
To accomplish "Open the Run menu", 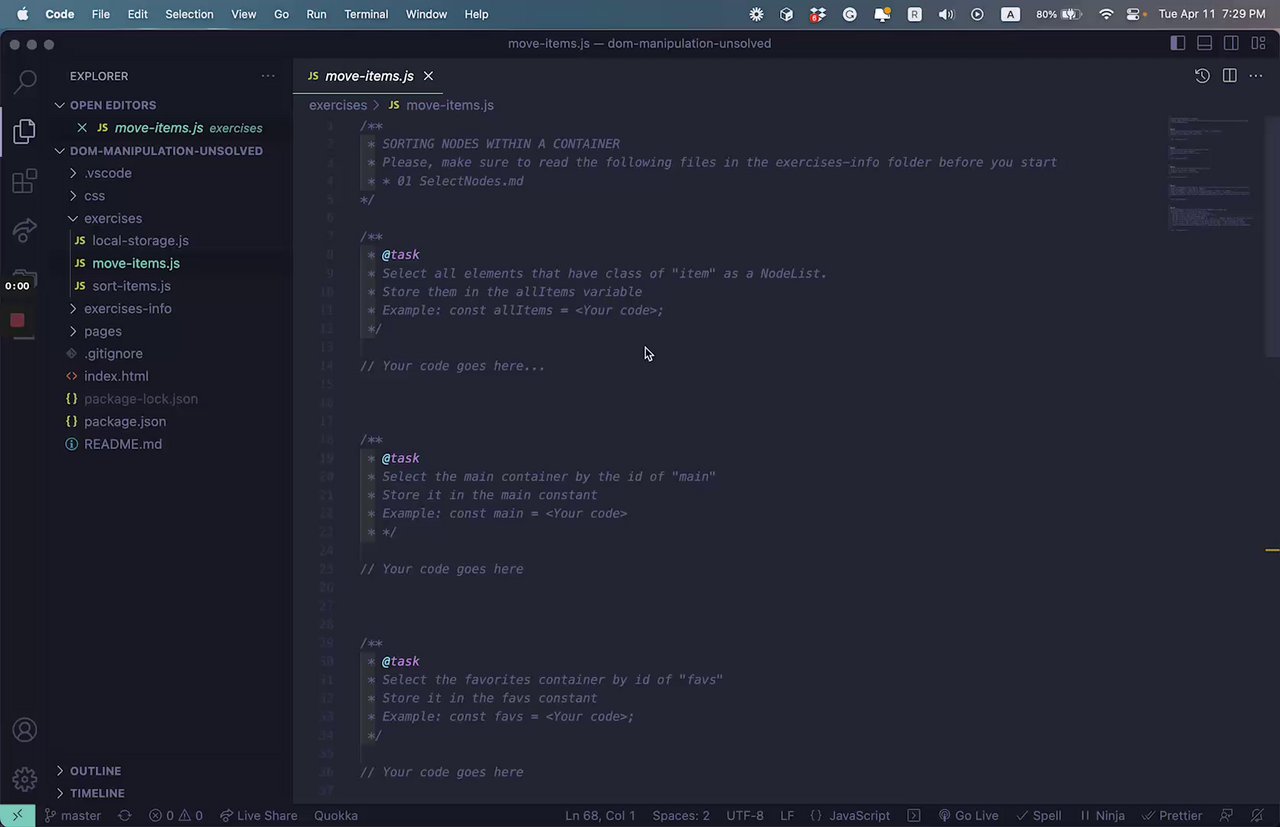I will [316, 14].
